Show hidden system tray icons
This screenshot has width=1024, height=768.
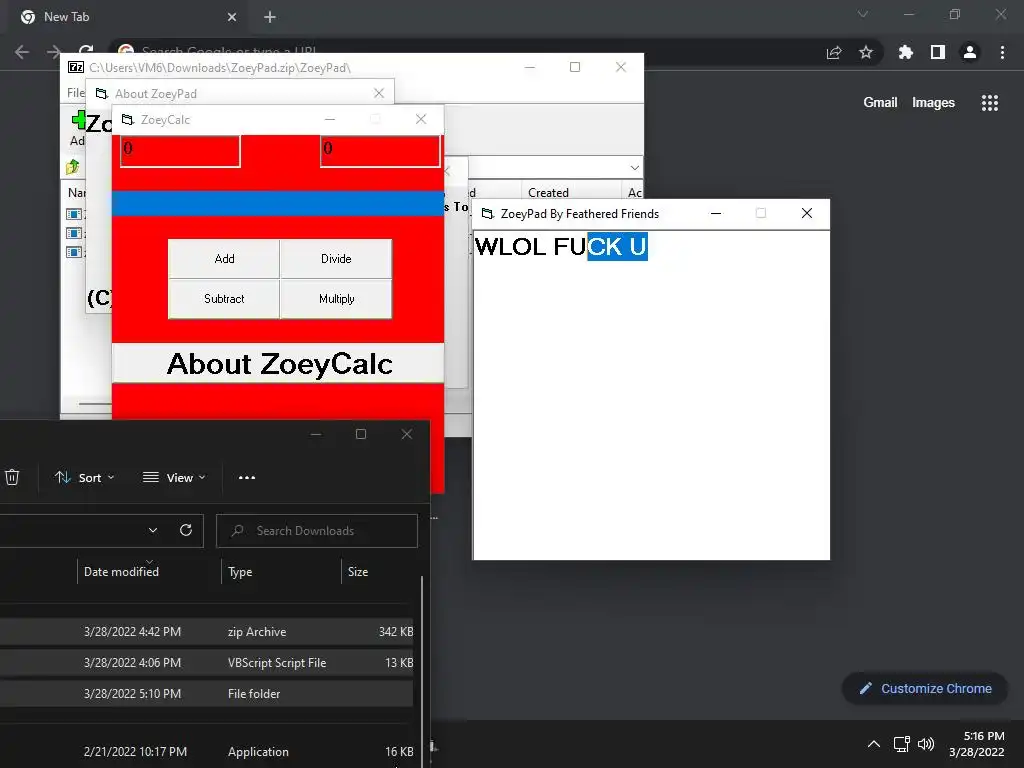click(874, 744)
